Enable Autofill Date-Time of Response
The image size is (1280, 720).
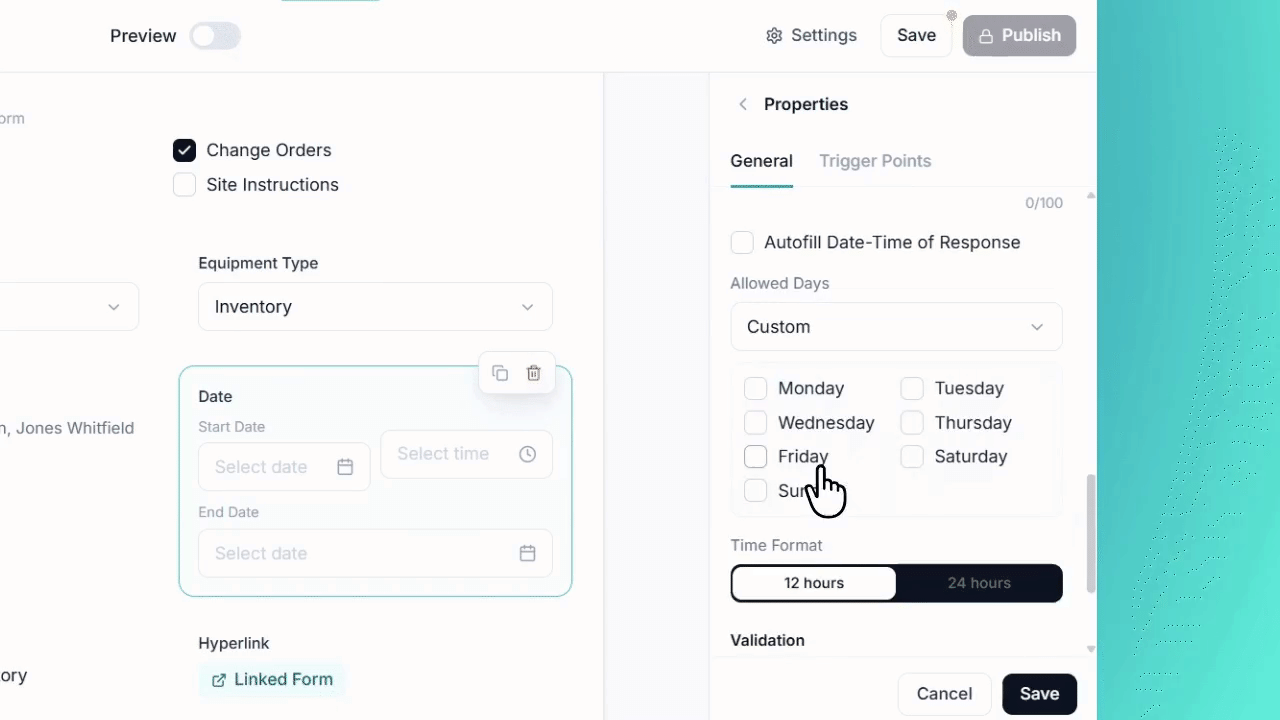pyautogui.click(x=742, y=243)
